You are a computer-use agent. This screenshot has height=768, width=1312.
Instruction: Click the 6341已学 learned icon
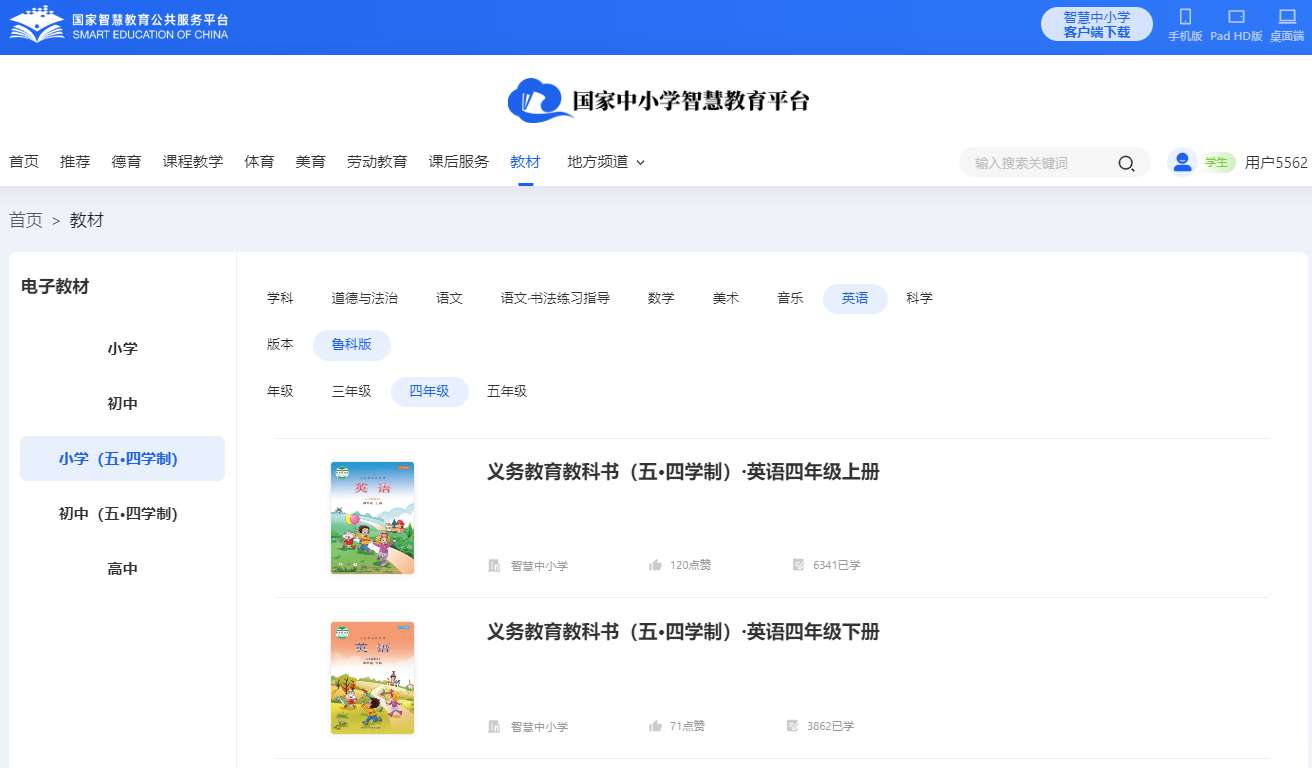tap(798, 565)
